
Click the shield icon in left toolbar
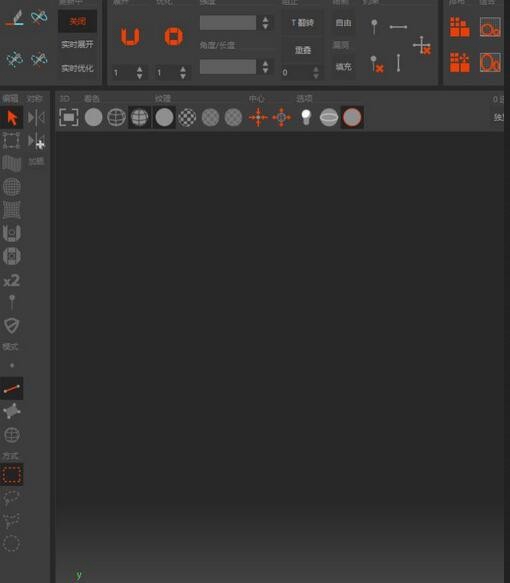click(12, 326)
